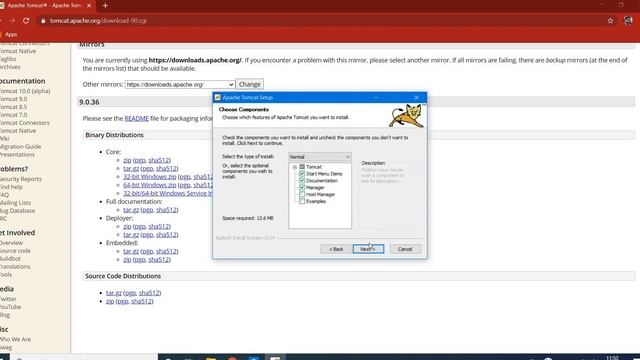Download the Deployer tar.gz link
The height and width of the screenshot is (360, 640).
coord(131,235)
